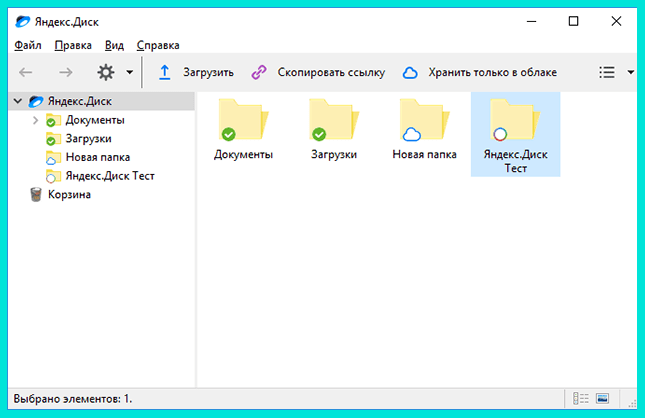645x418 pixels.
Task: Click the Документы label under its folder
Action: [244, 155]
